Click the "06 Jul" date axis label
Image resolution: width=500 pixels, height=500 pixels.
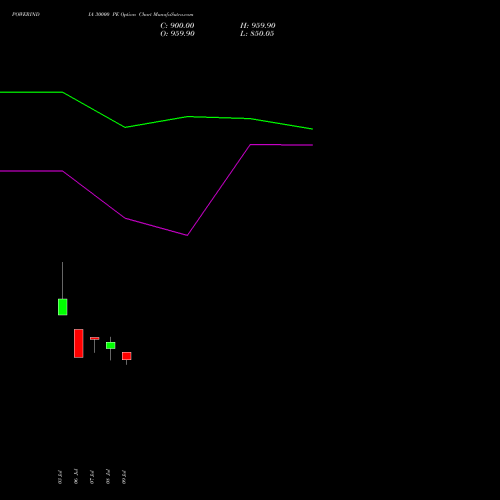tap(76, 477)
